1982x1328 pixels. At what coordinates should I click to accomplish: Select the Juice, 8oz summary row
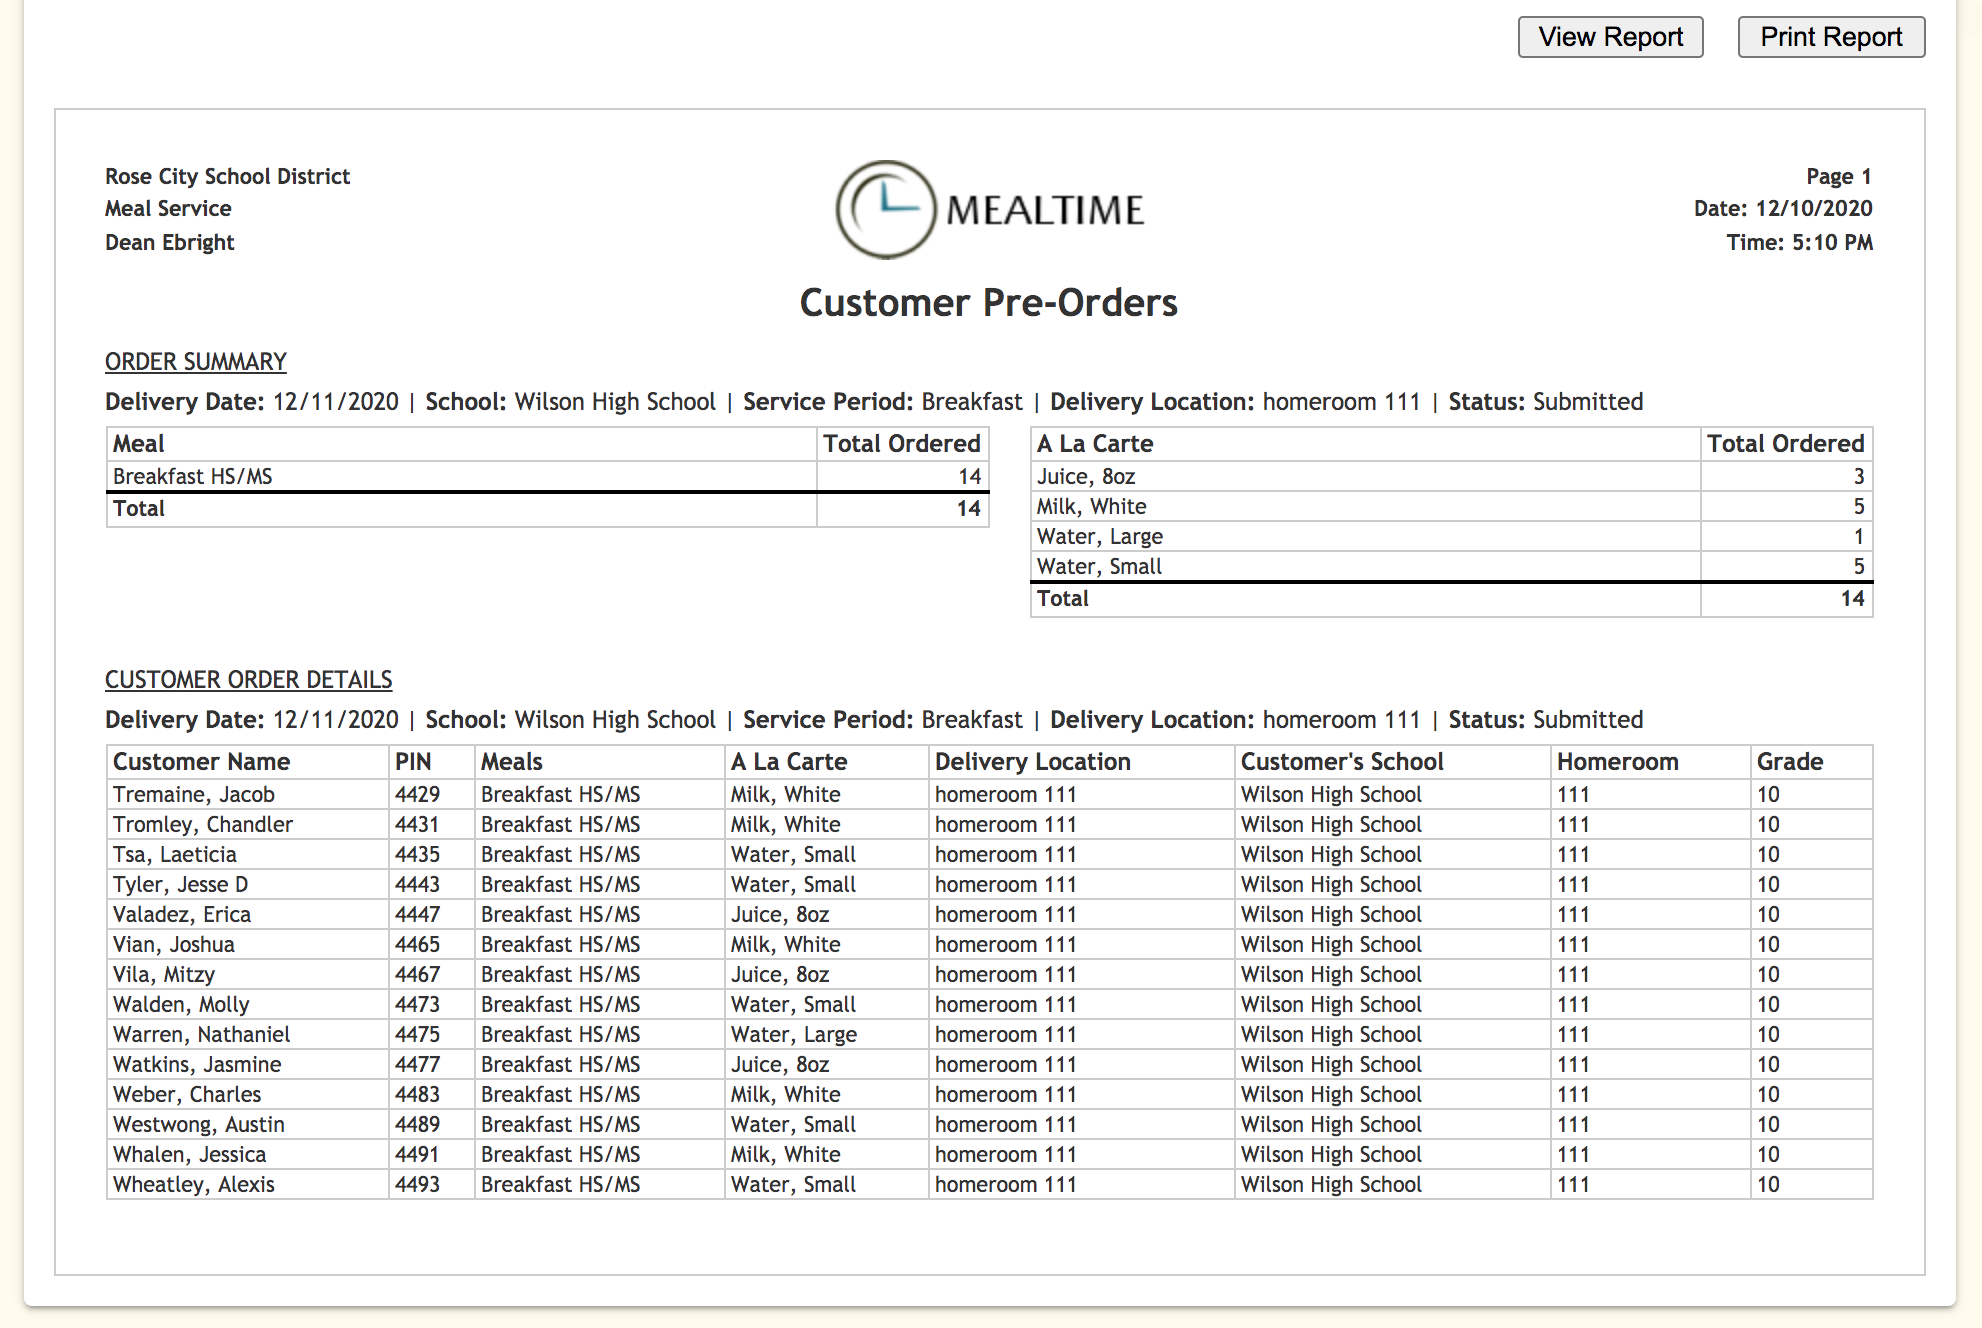[x=1086, y=477]
